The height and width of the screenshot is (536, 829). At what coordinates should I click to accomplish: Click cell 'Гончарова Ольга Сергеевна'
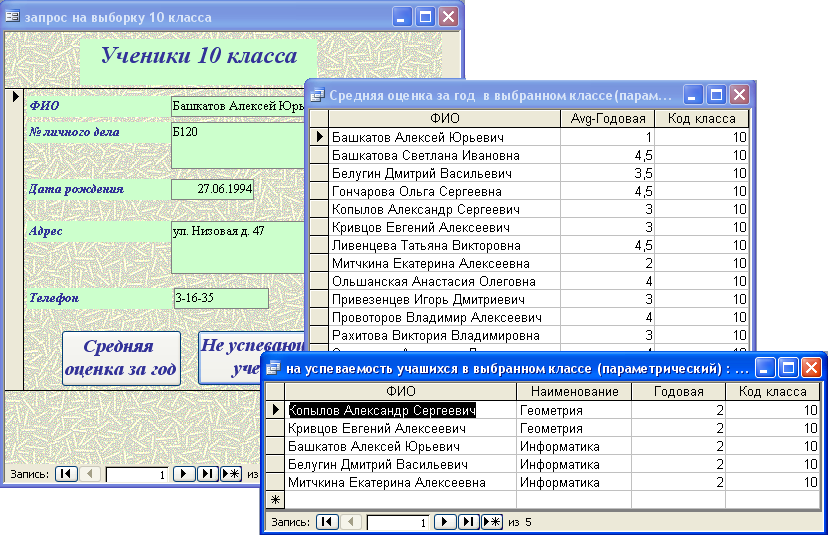[x=444, y=191]
